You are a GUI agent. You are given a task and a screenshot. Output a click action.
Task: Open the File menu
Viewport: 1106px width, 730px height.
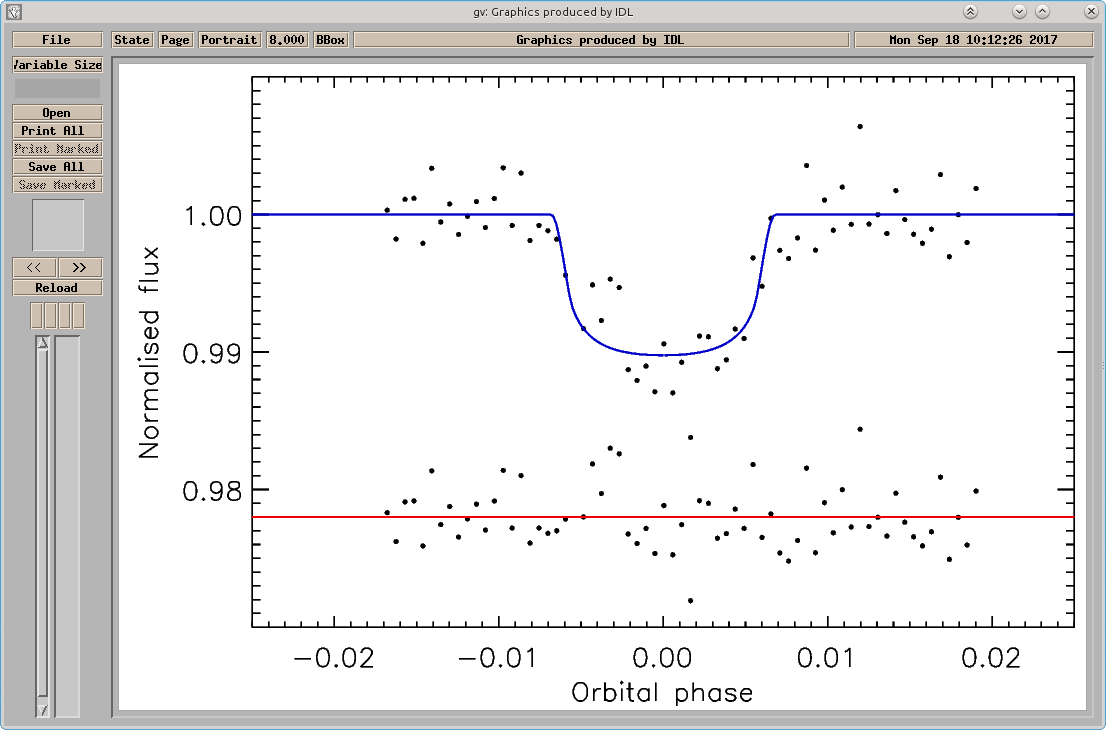56,39
